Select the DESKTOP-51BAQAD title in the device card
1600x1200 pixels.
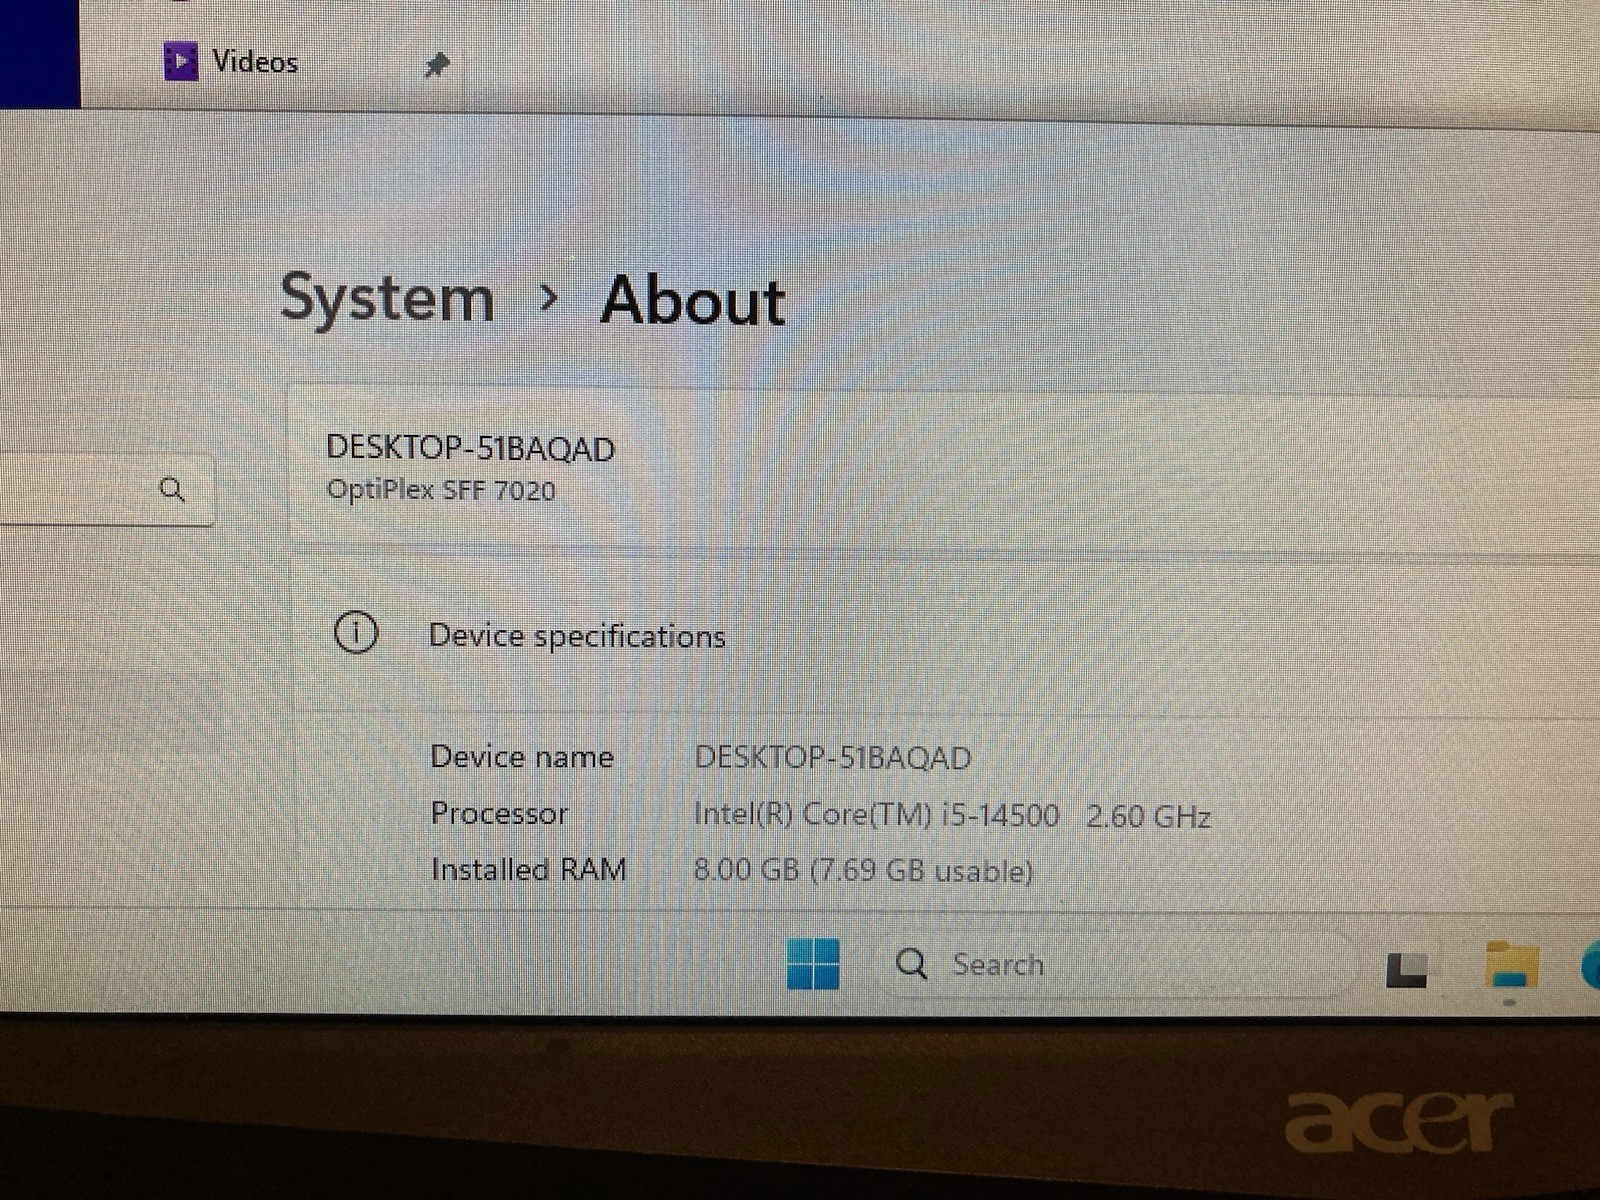(470, 448)
